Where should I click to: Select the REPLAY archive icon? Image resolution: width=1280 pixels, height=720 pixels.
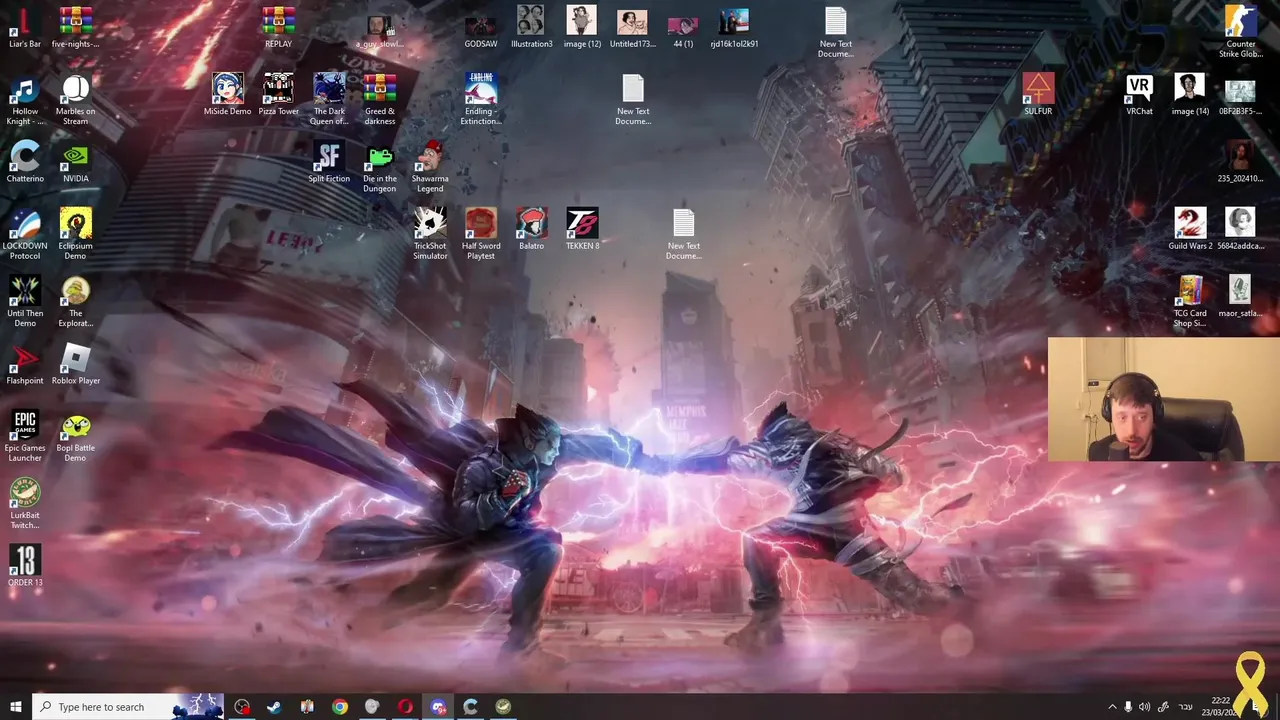coord(278,27)
